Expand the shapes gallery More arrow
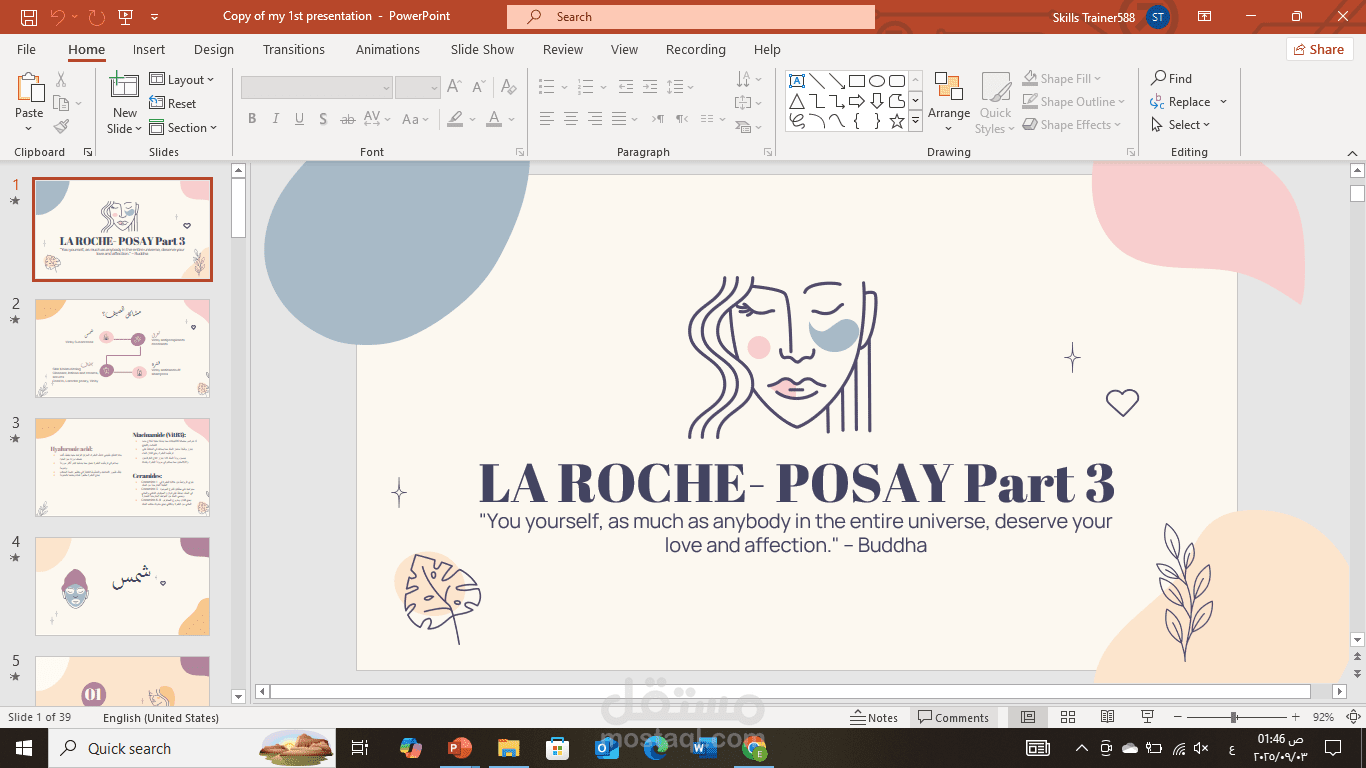 pyautogui.click(x=915, y=121)
